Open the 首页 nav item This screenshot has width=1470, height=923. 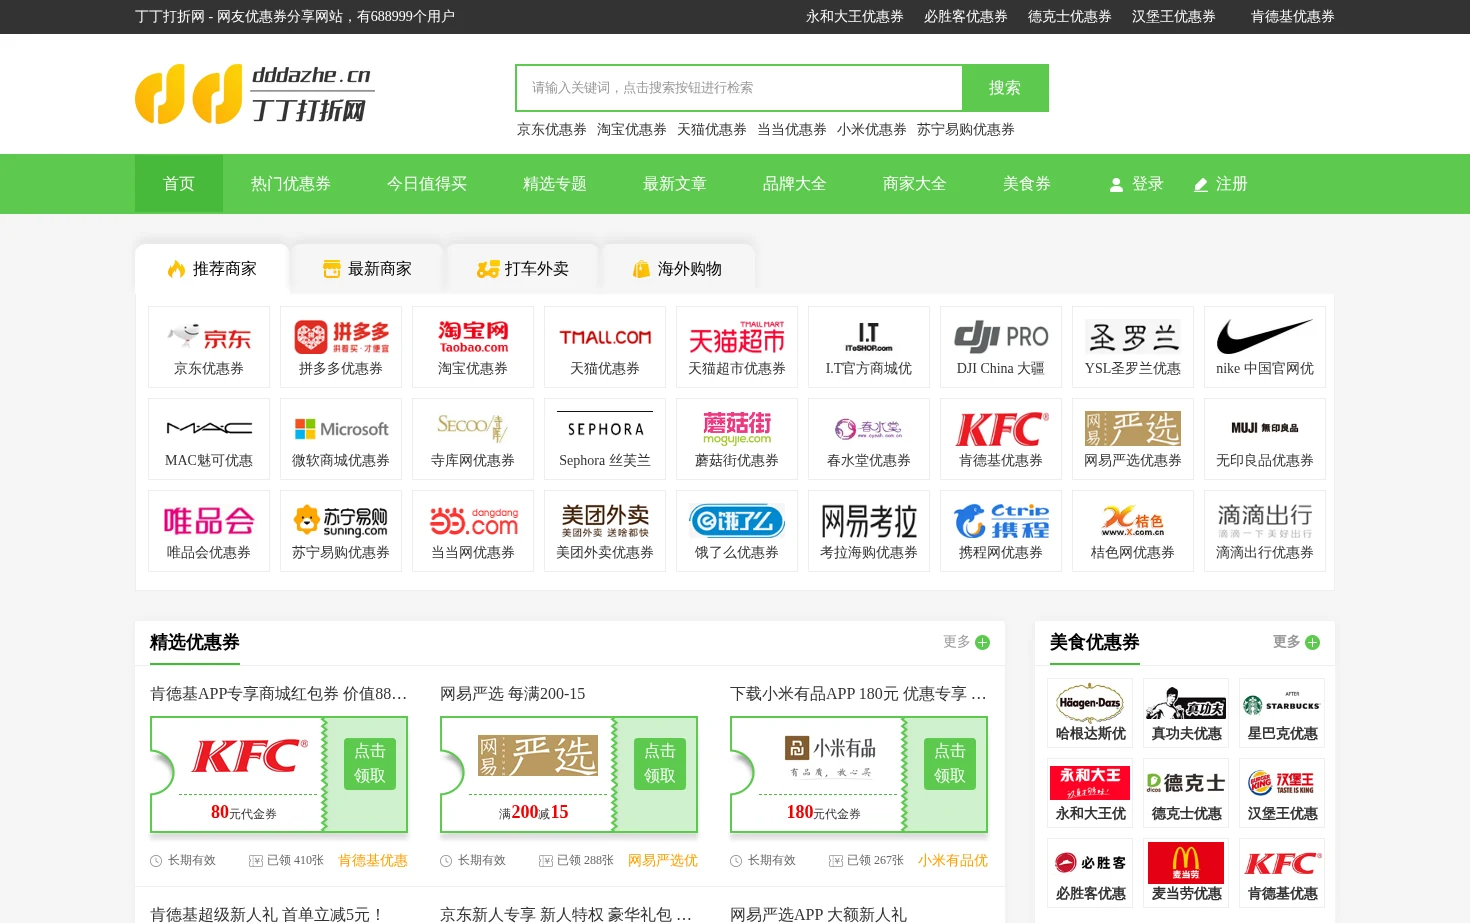click(179, 184)
